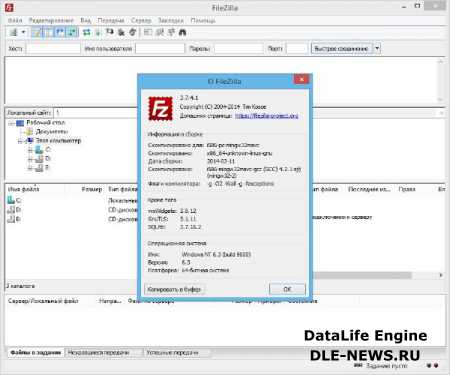Toggle the transfer queue display
450x375 pixels.
pos(72,32)
